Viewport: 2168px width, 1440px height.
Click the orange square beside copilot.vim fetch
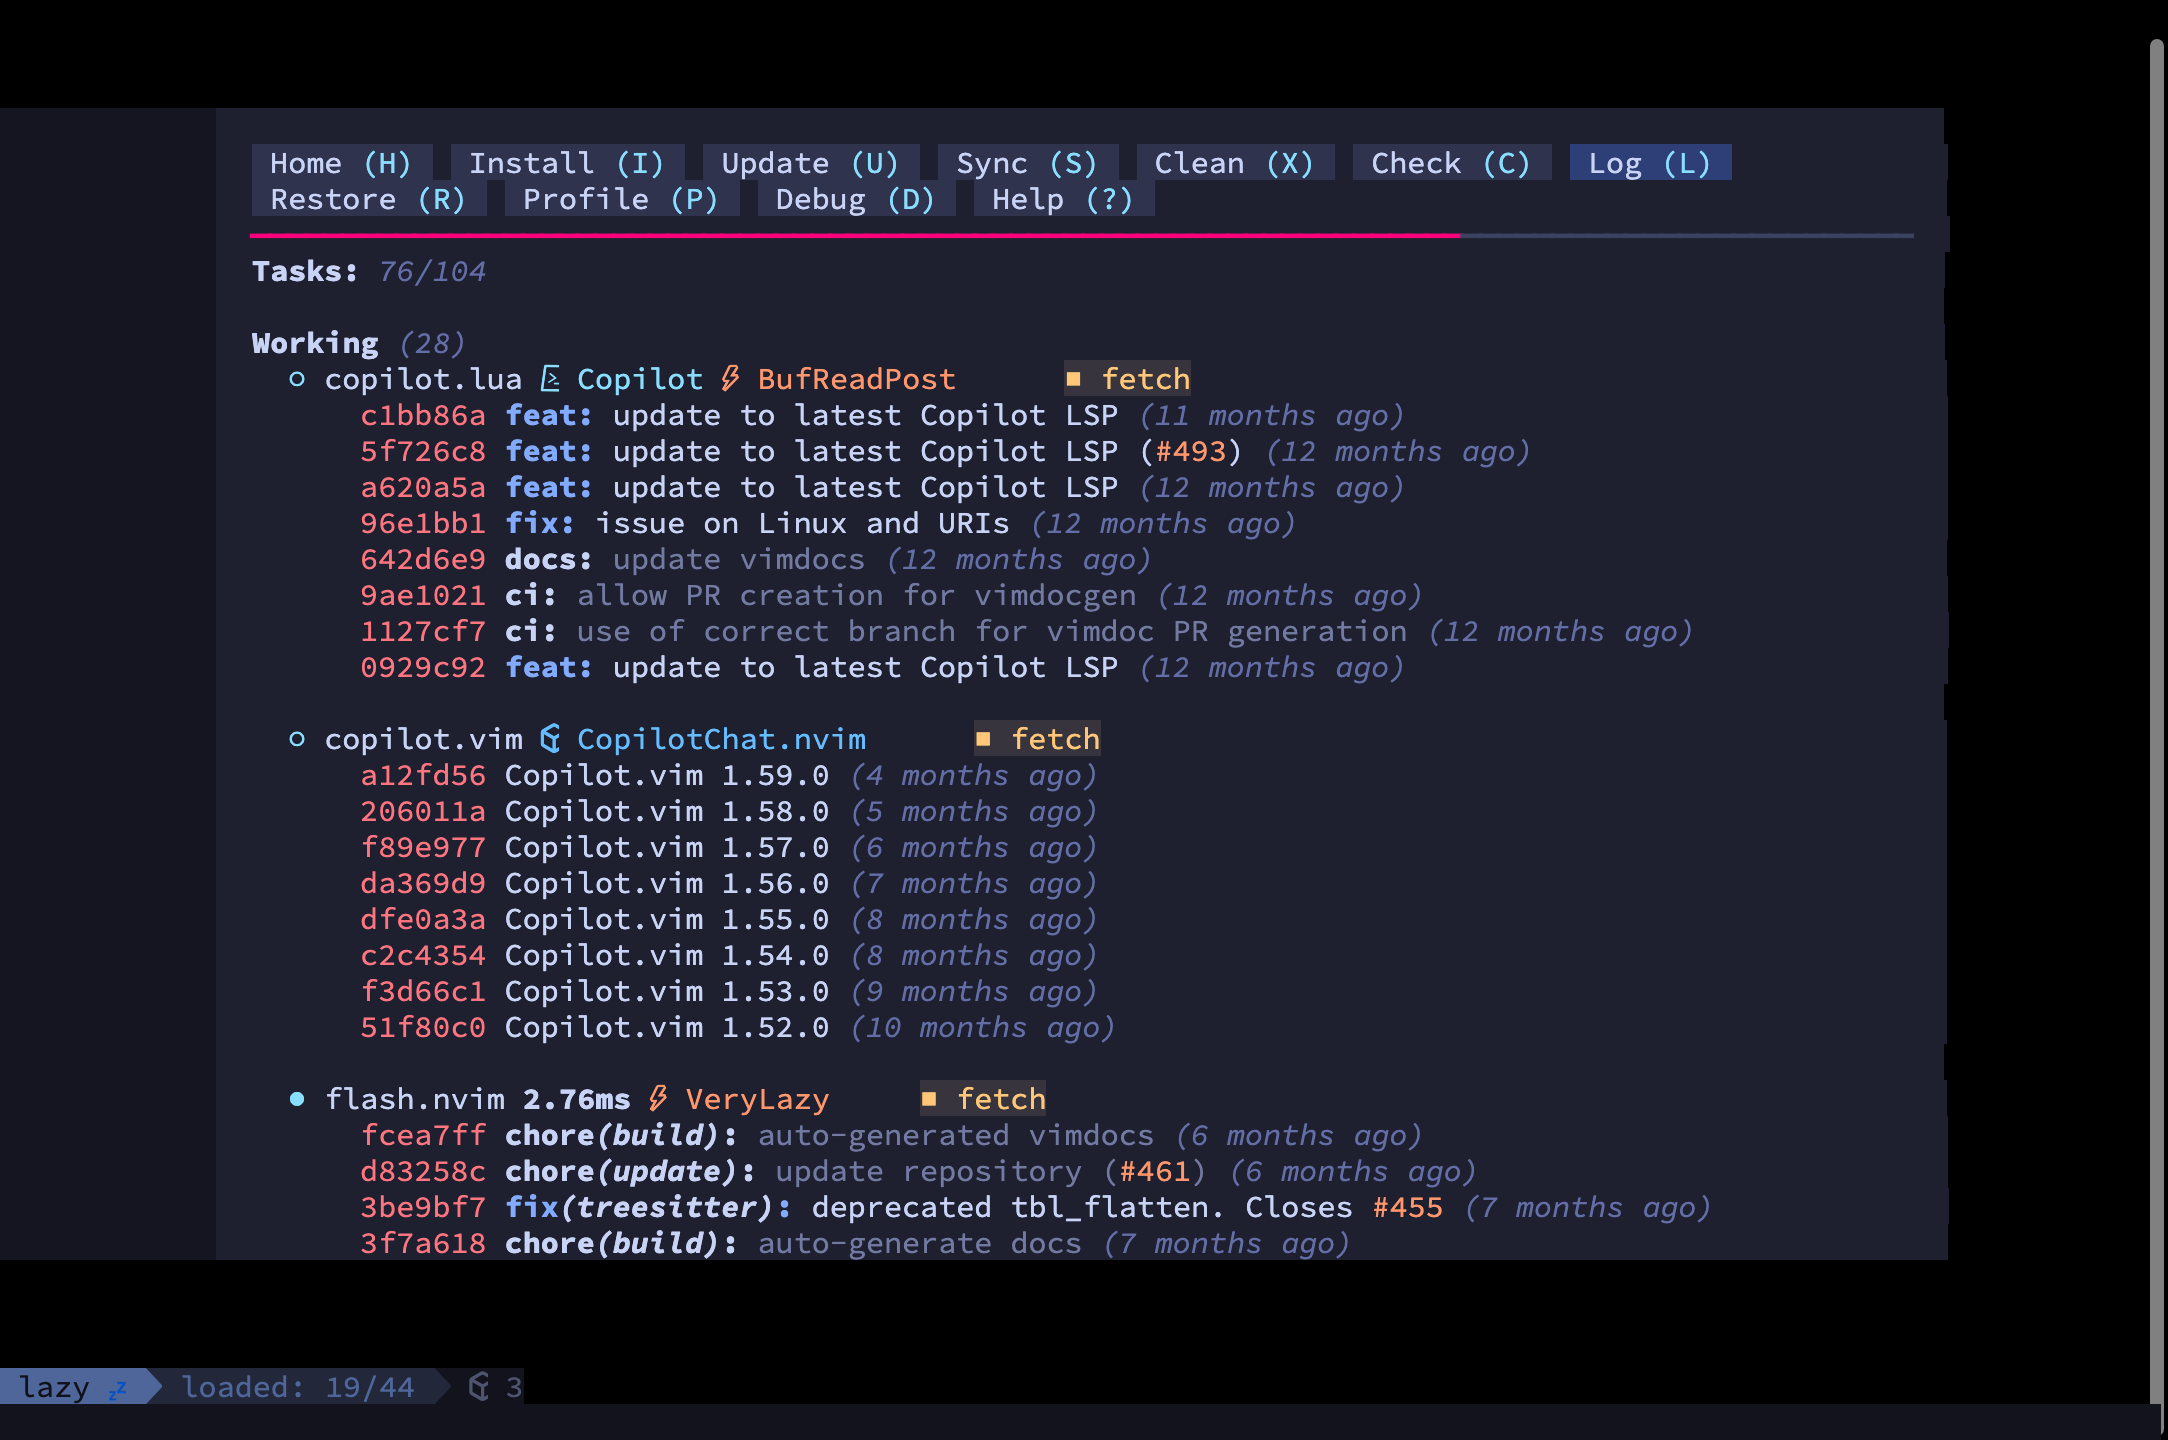tap(983, 739)
